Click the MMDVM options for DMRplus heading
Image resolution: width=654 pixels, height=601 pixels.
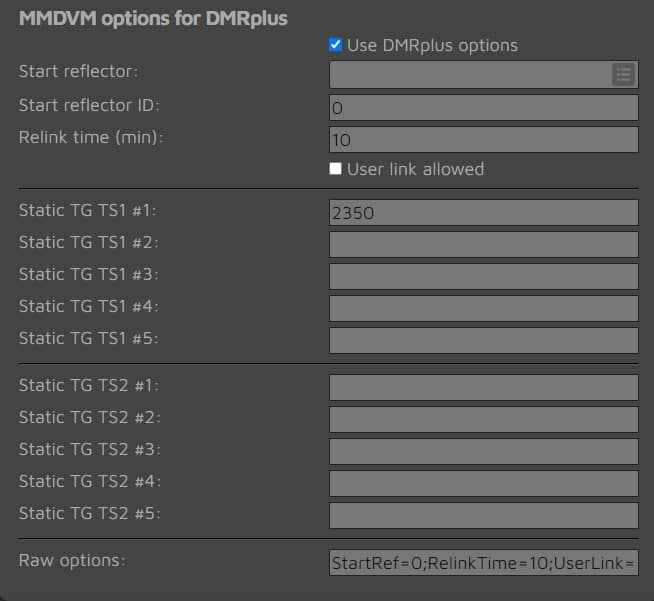[153, 19]
